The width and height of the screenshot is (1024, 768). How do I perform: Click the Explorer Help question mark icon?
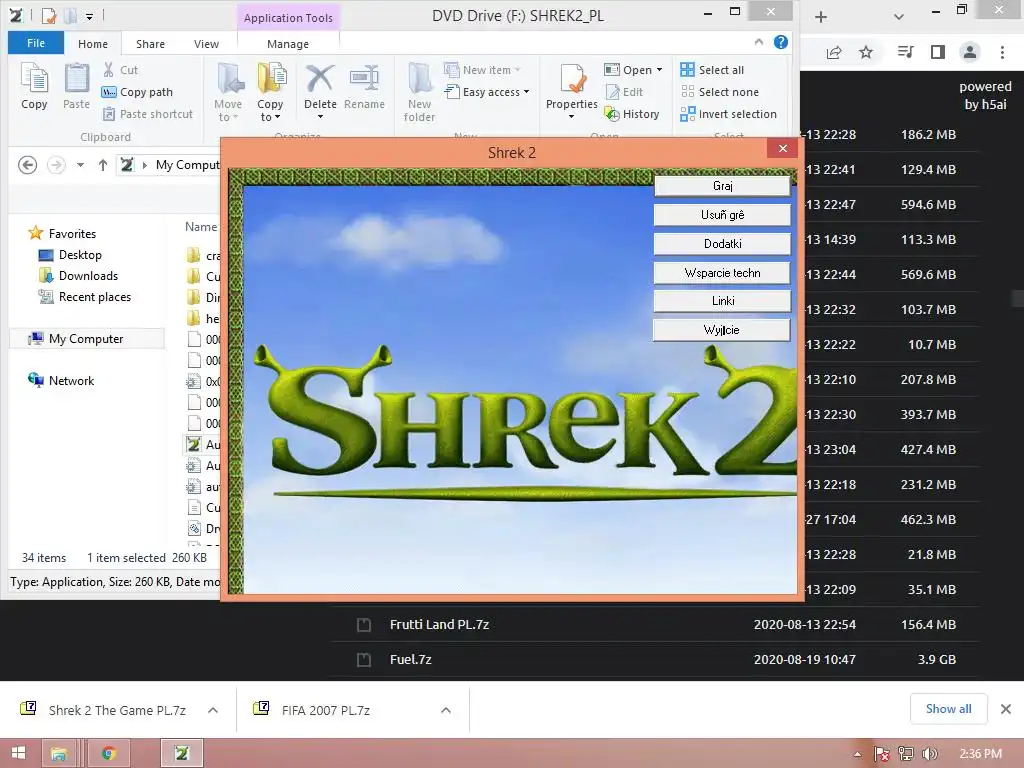pos(780,42)
